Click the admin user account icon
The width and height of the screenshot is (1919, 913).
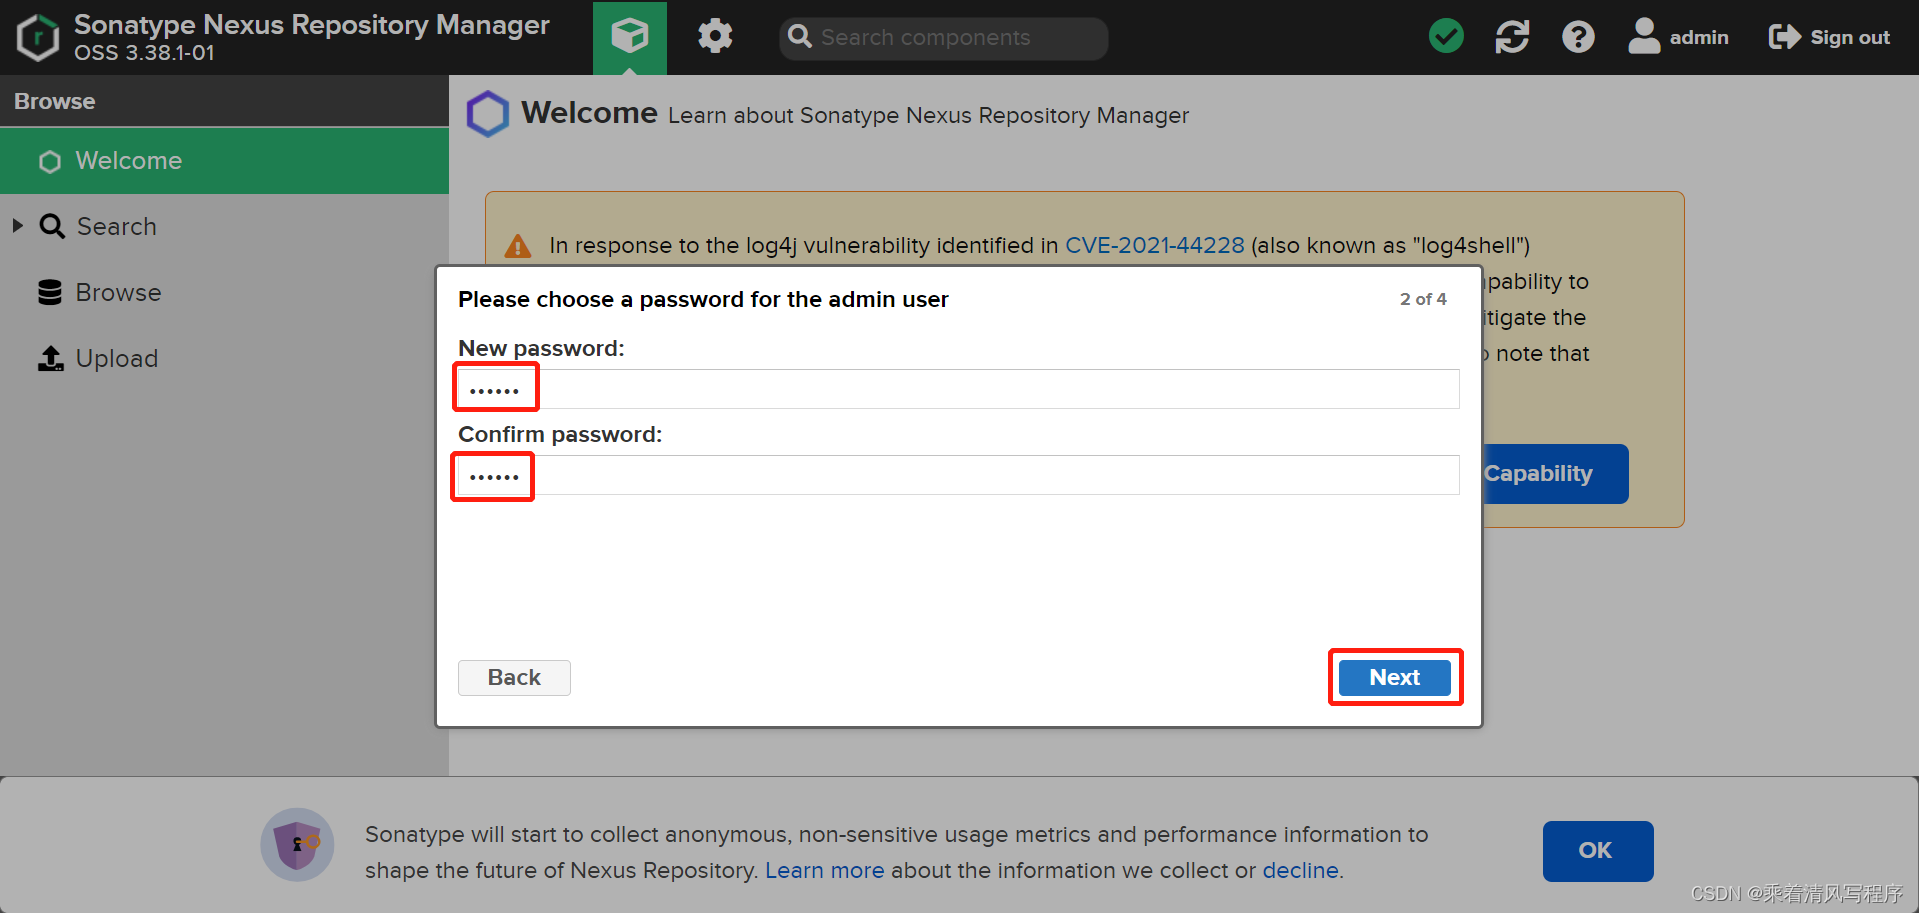tap(1644, 36)
